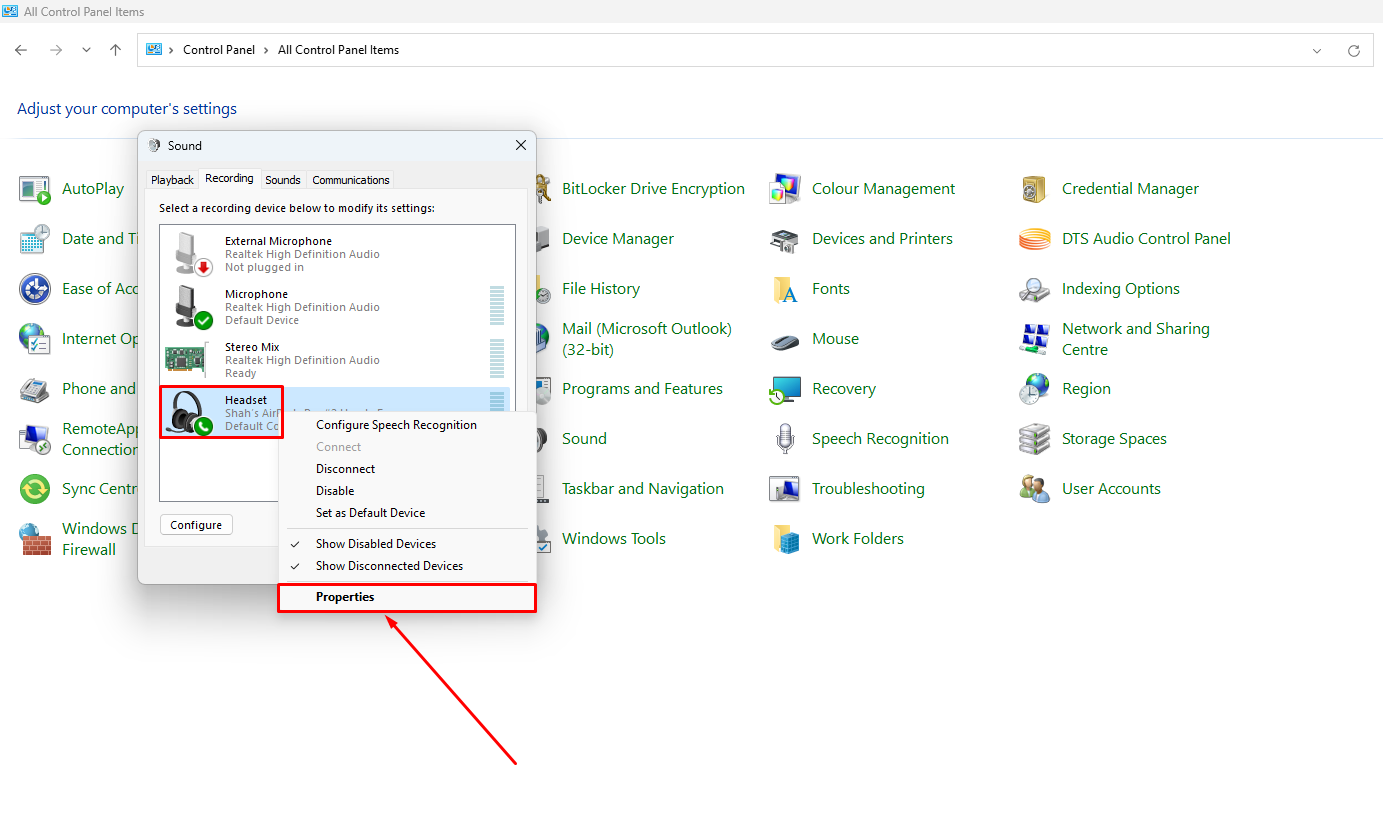Click the Internet Options globe icon
The image size is (1383, 823).
point(35,339)
